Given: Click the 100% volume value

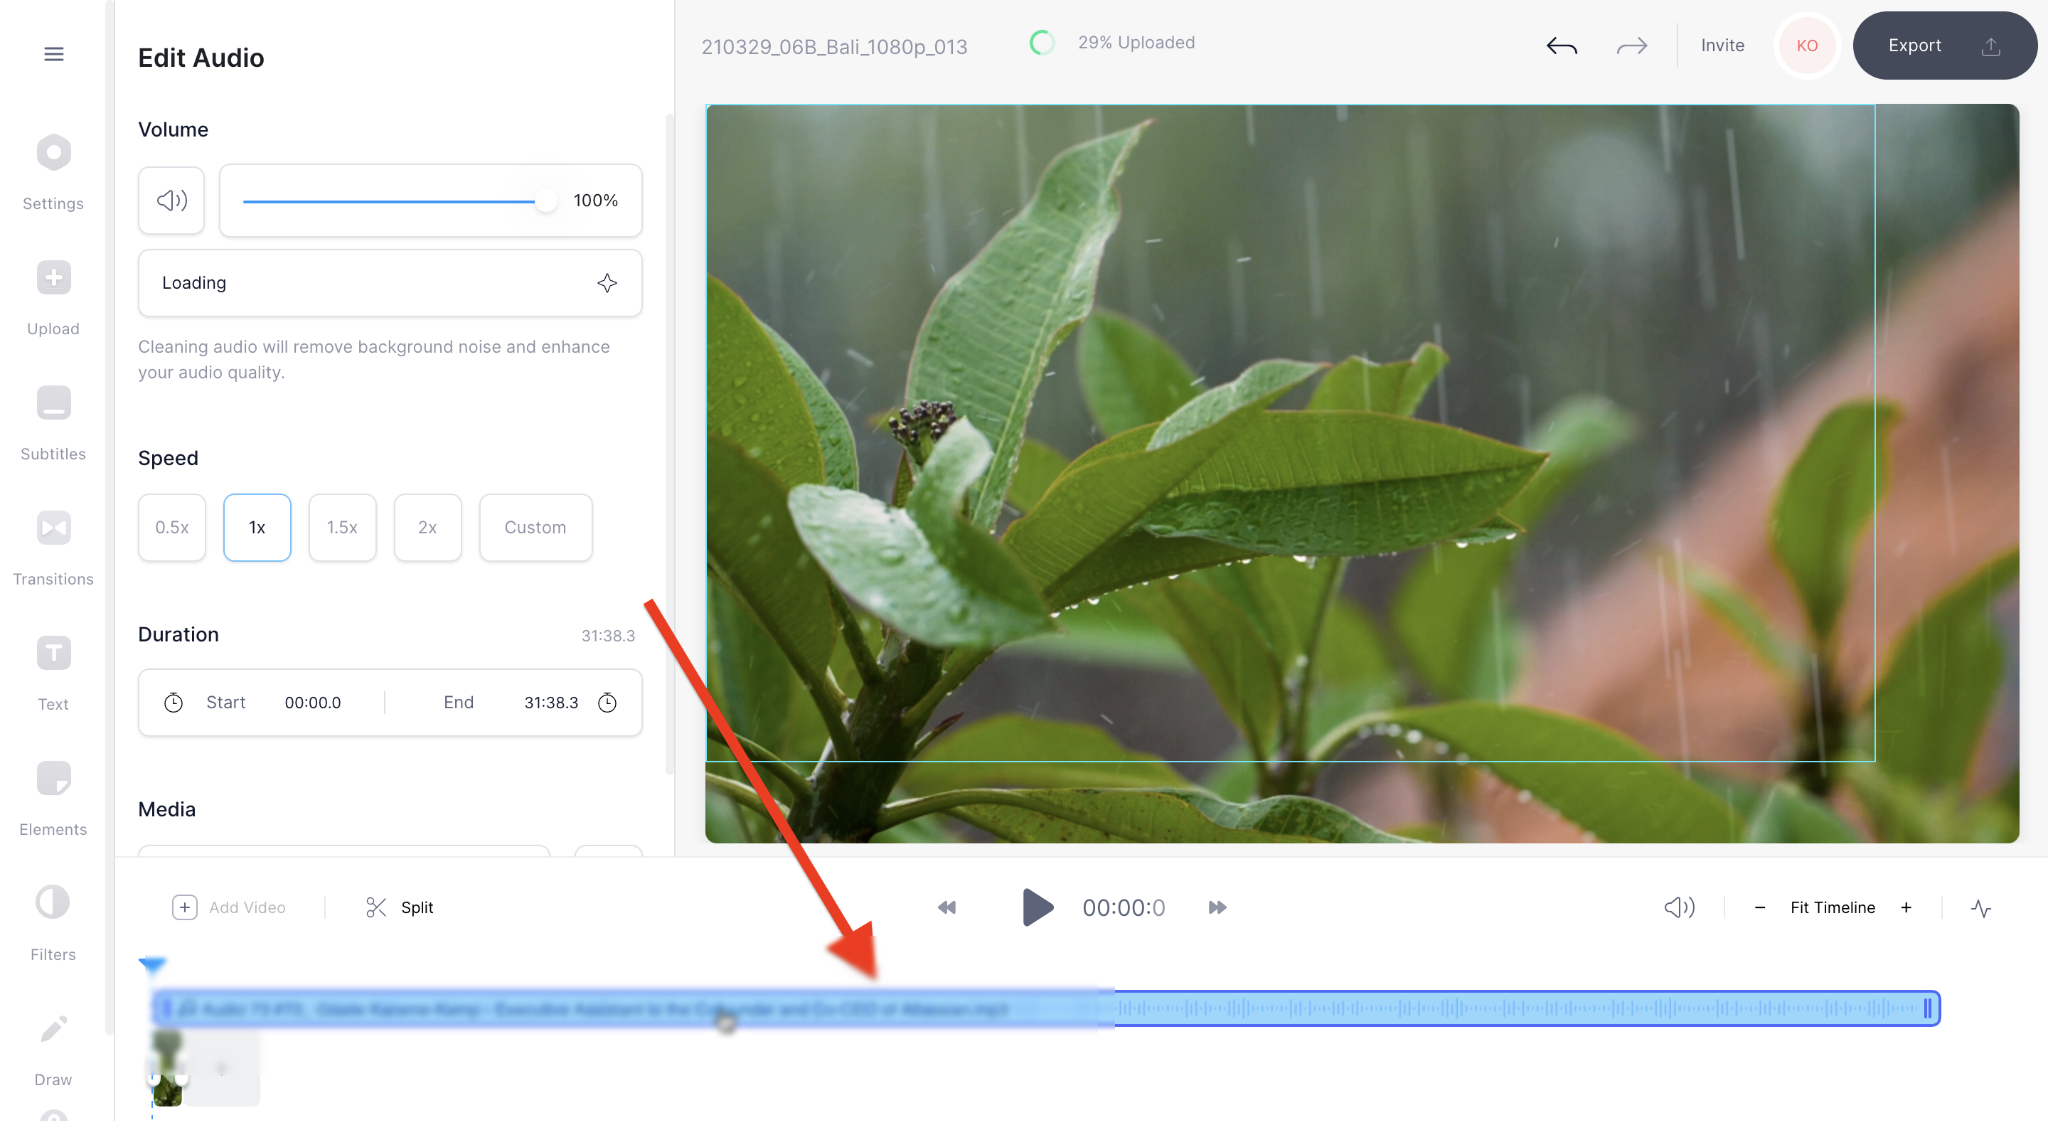Looking at the screenshot, I should coord(596,200).
